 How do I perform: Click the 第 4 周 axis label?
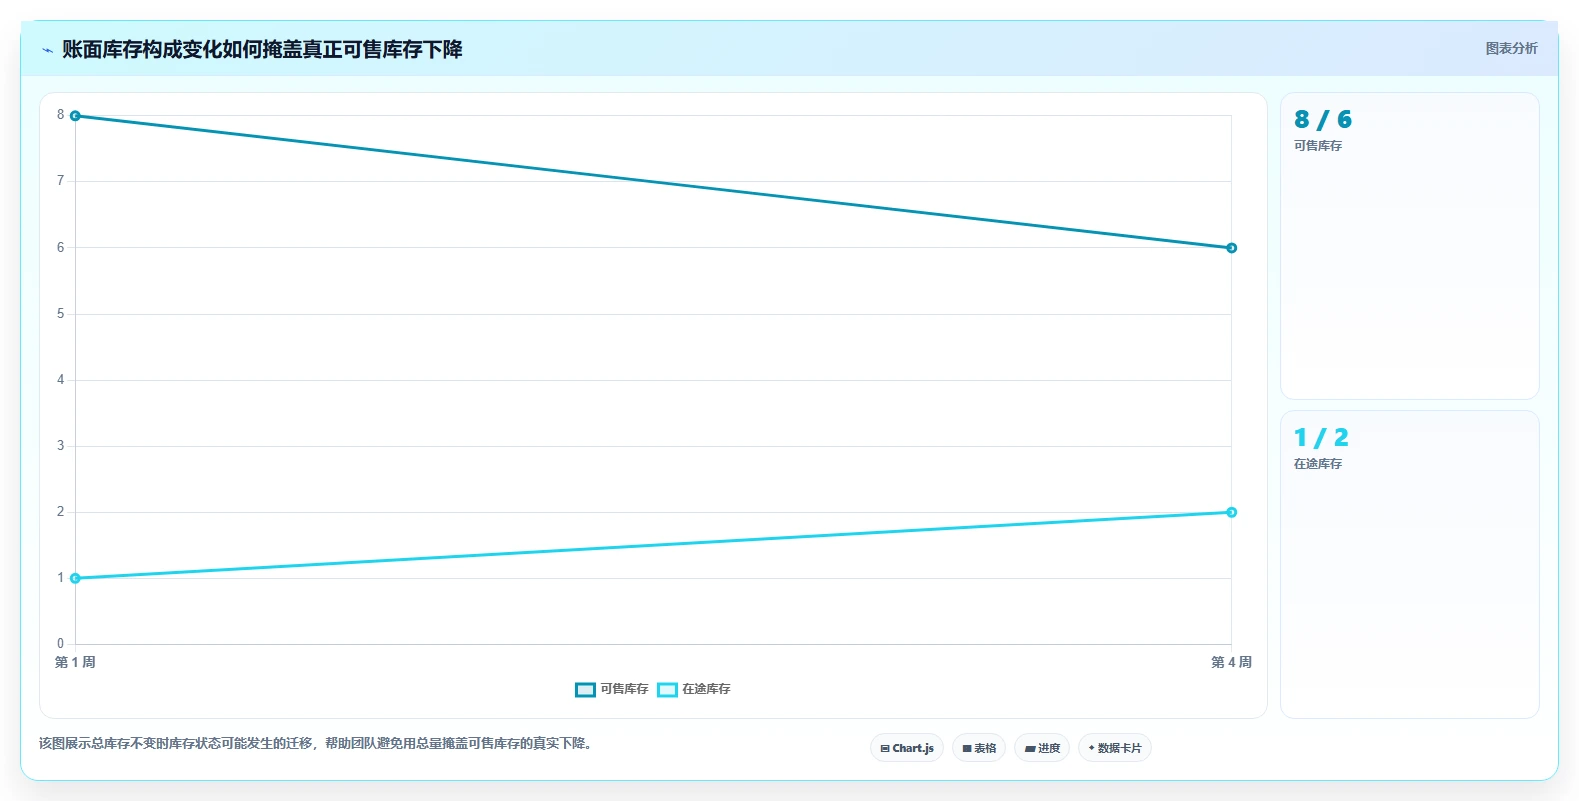tap(1231, 662)
